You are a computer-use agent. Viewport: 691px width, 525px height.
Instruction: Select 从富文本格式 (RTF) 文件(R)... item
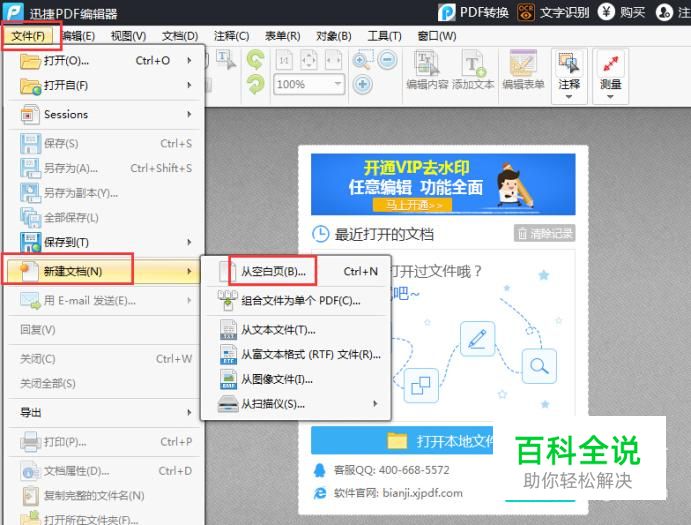(296, 354)
